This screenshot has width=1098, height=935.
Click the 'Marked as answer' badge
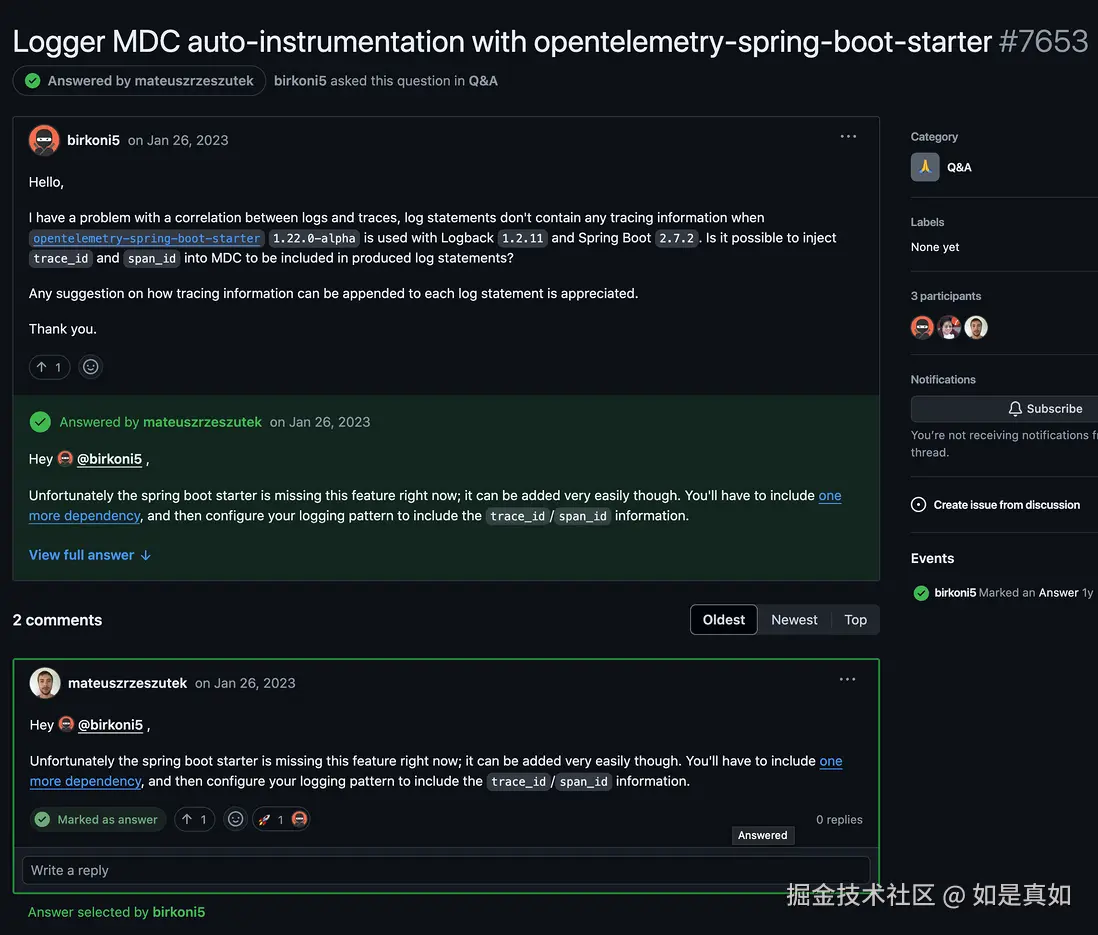(x=97, y=819)
